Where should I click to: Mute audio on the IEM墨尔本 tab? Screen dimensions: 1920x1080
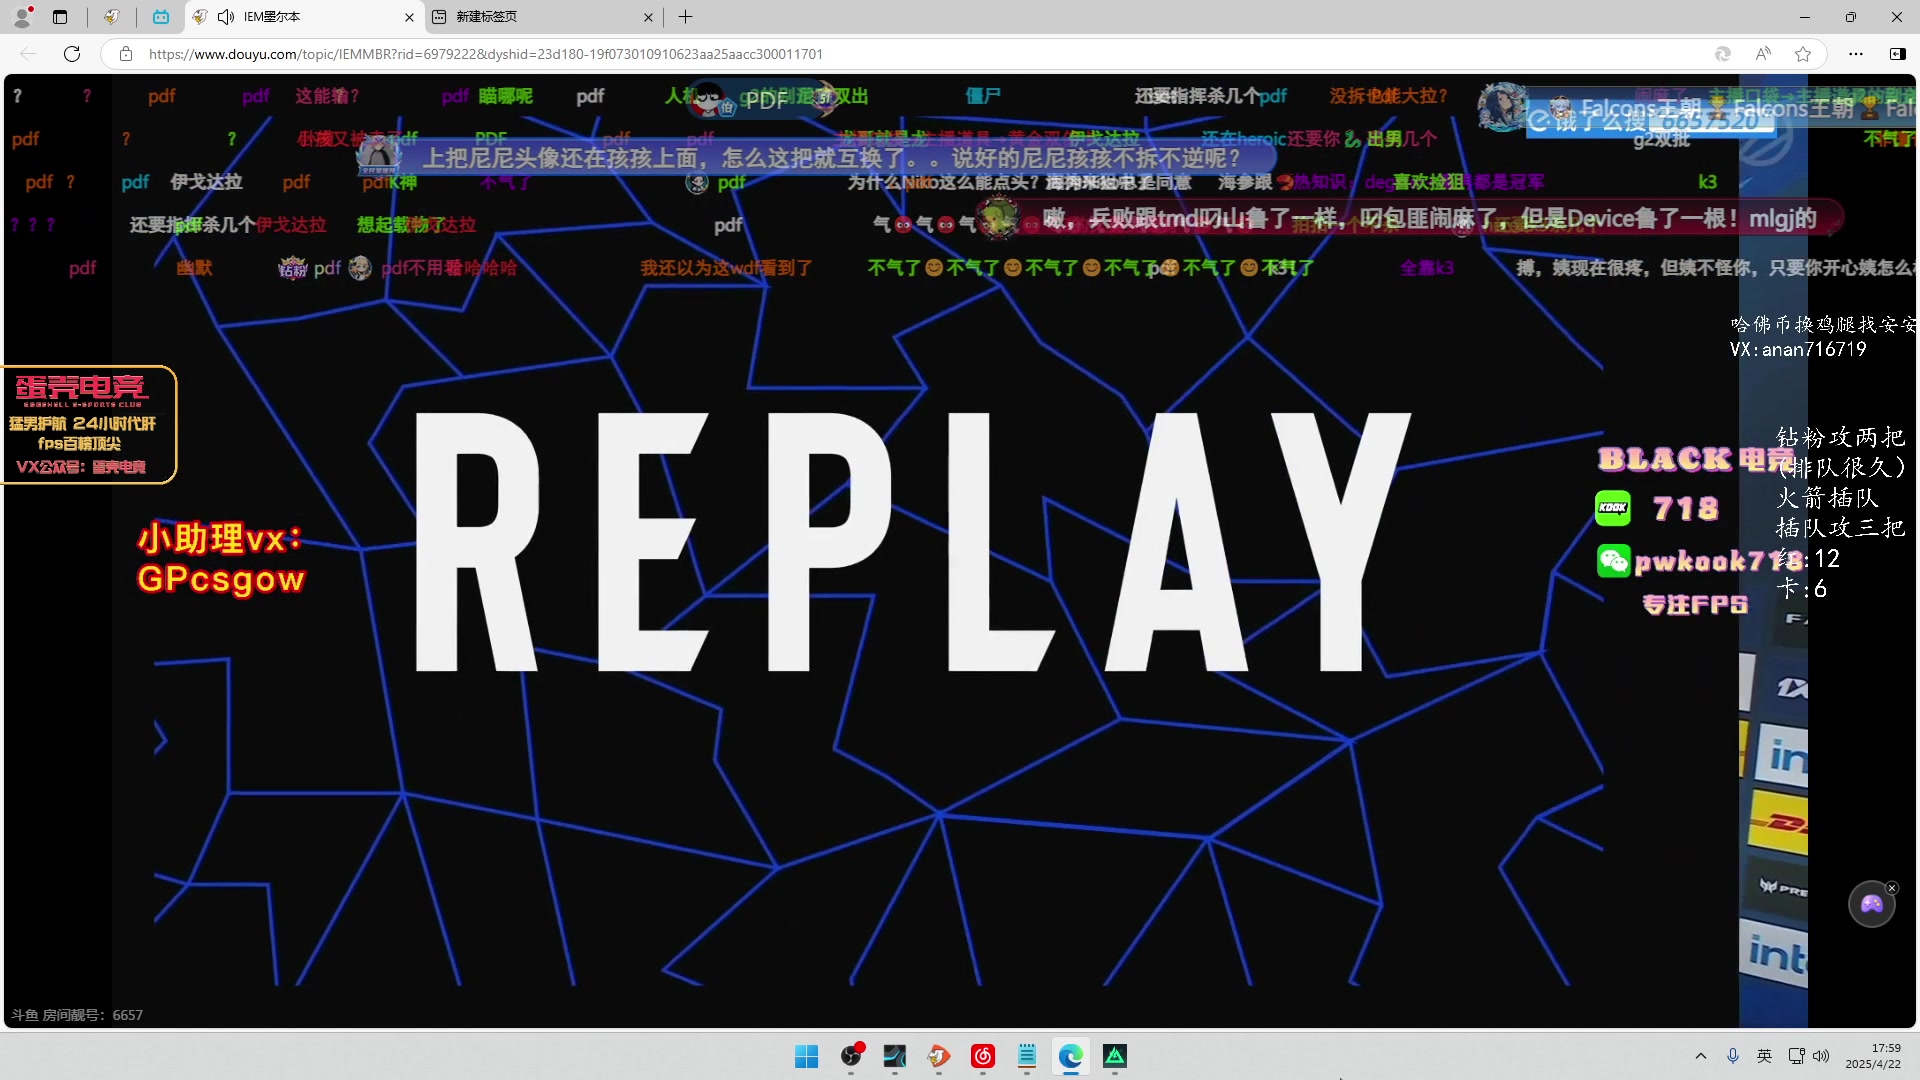tap(226, 17)
